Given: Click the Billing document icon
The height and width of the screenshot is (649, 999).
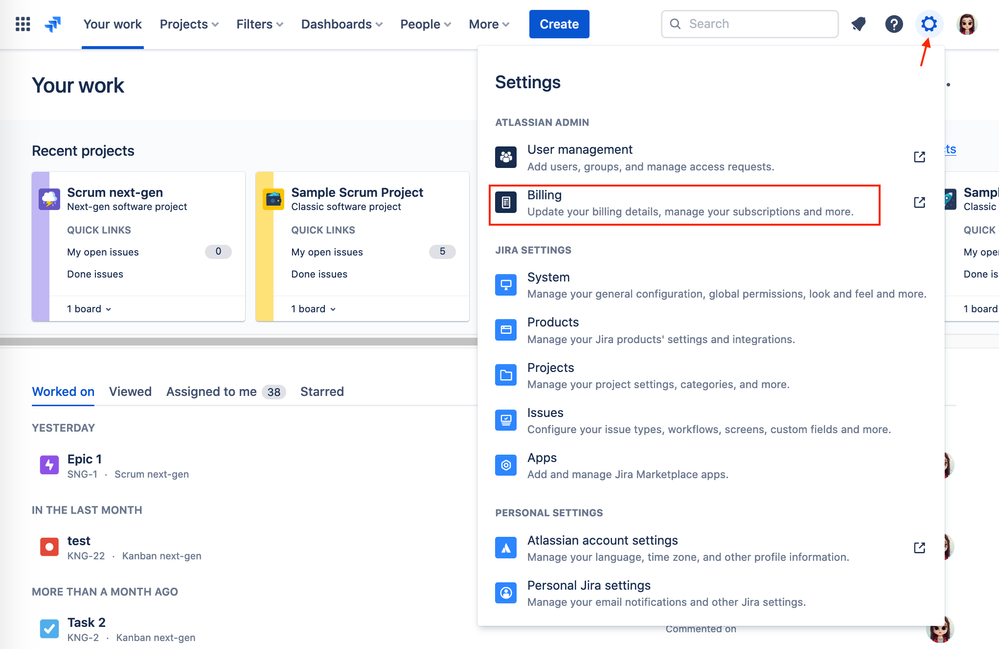Looking at the screenshot, I should [506, 203].
